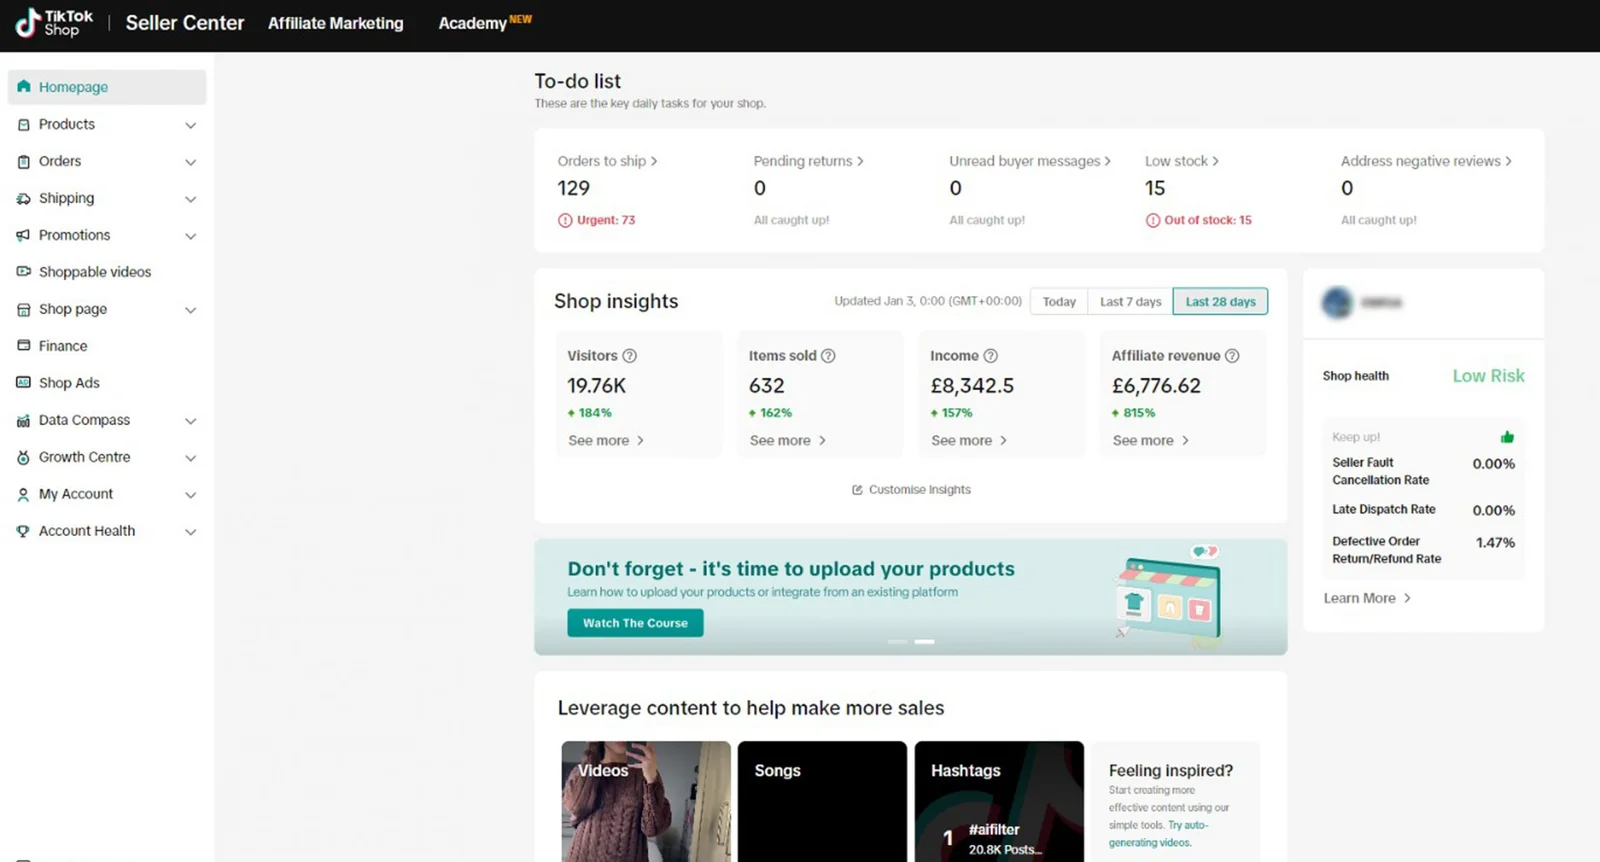Image resolution: width=1600 pixels, height=862 pixels.
Task: Switch insights to Last 7 days
Action: coord(1130,302)
